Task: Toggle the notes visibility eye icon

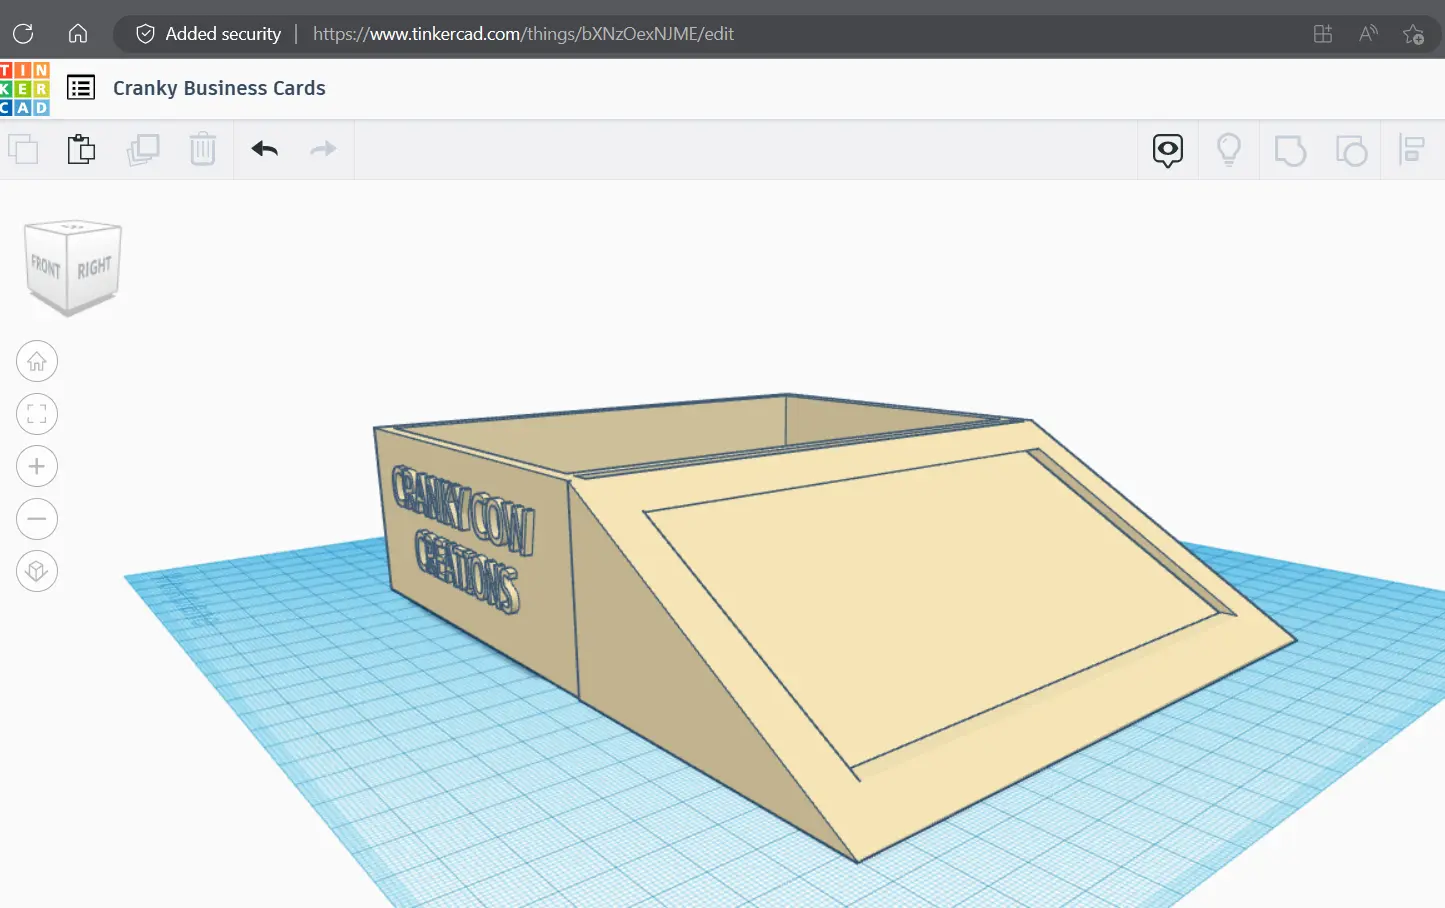Action: [1167, 150]
